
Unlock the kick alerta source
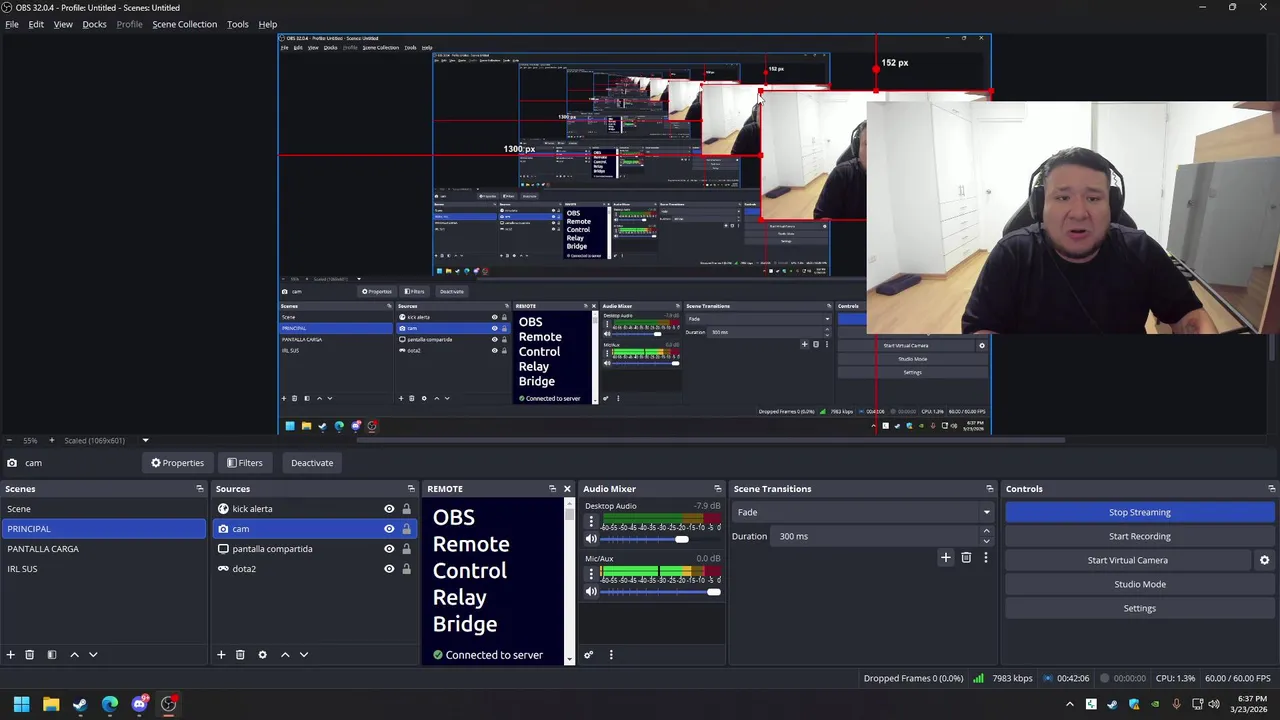tap(406, 509)
